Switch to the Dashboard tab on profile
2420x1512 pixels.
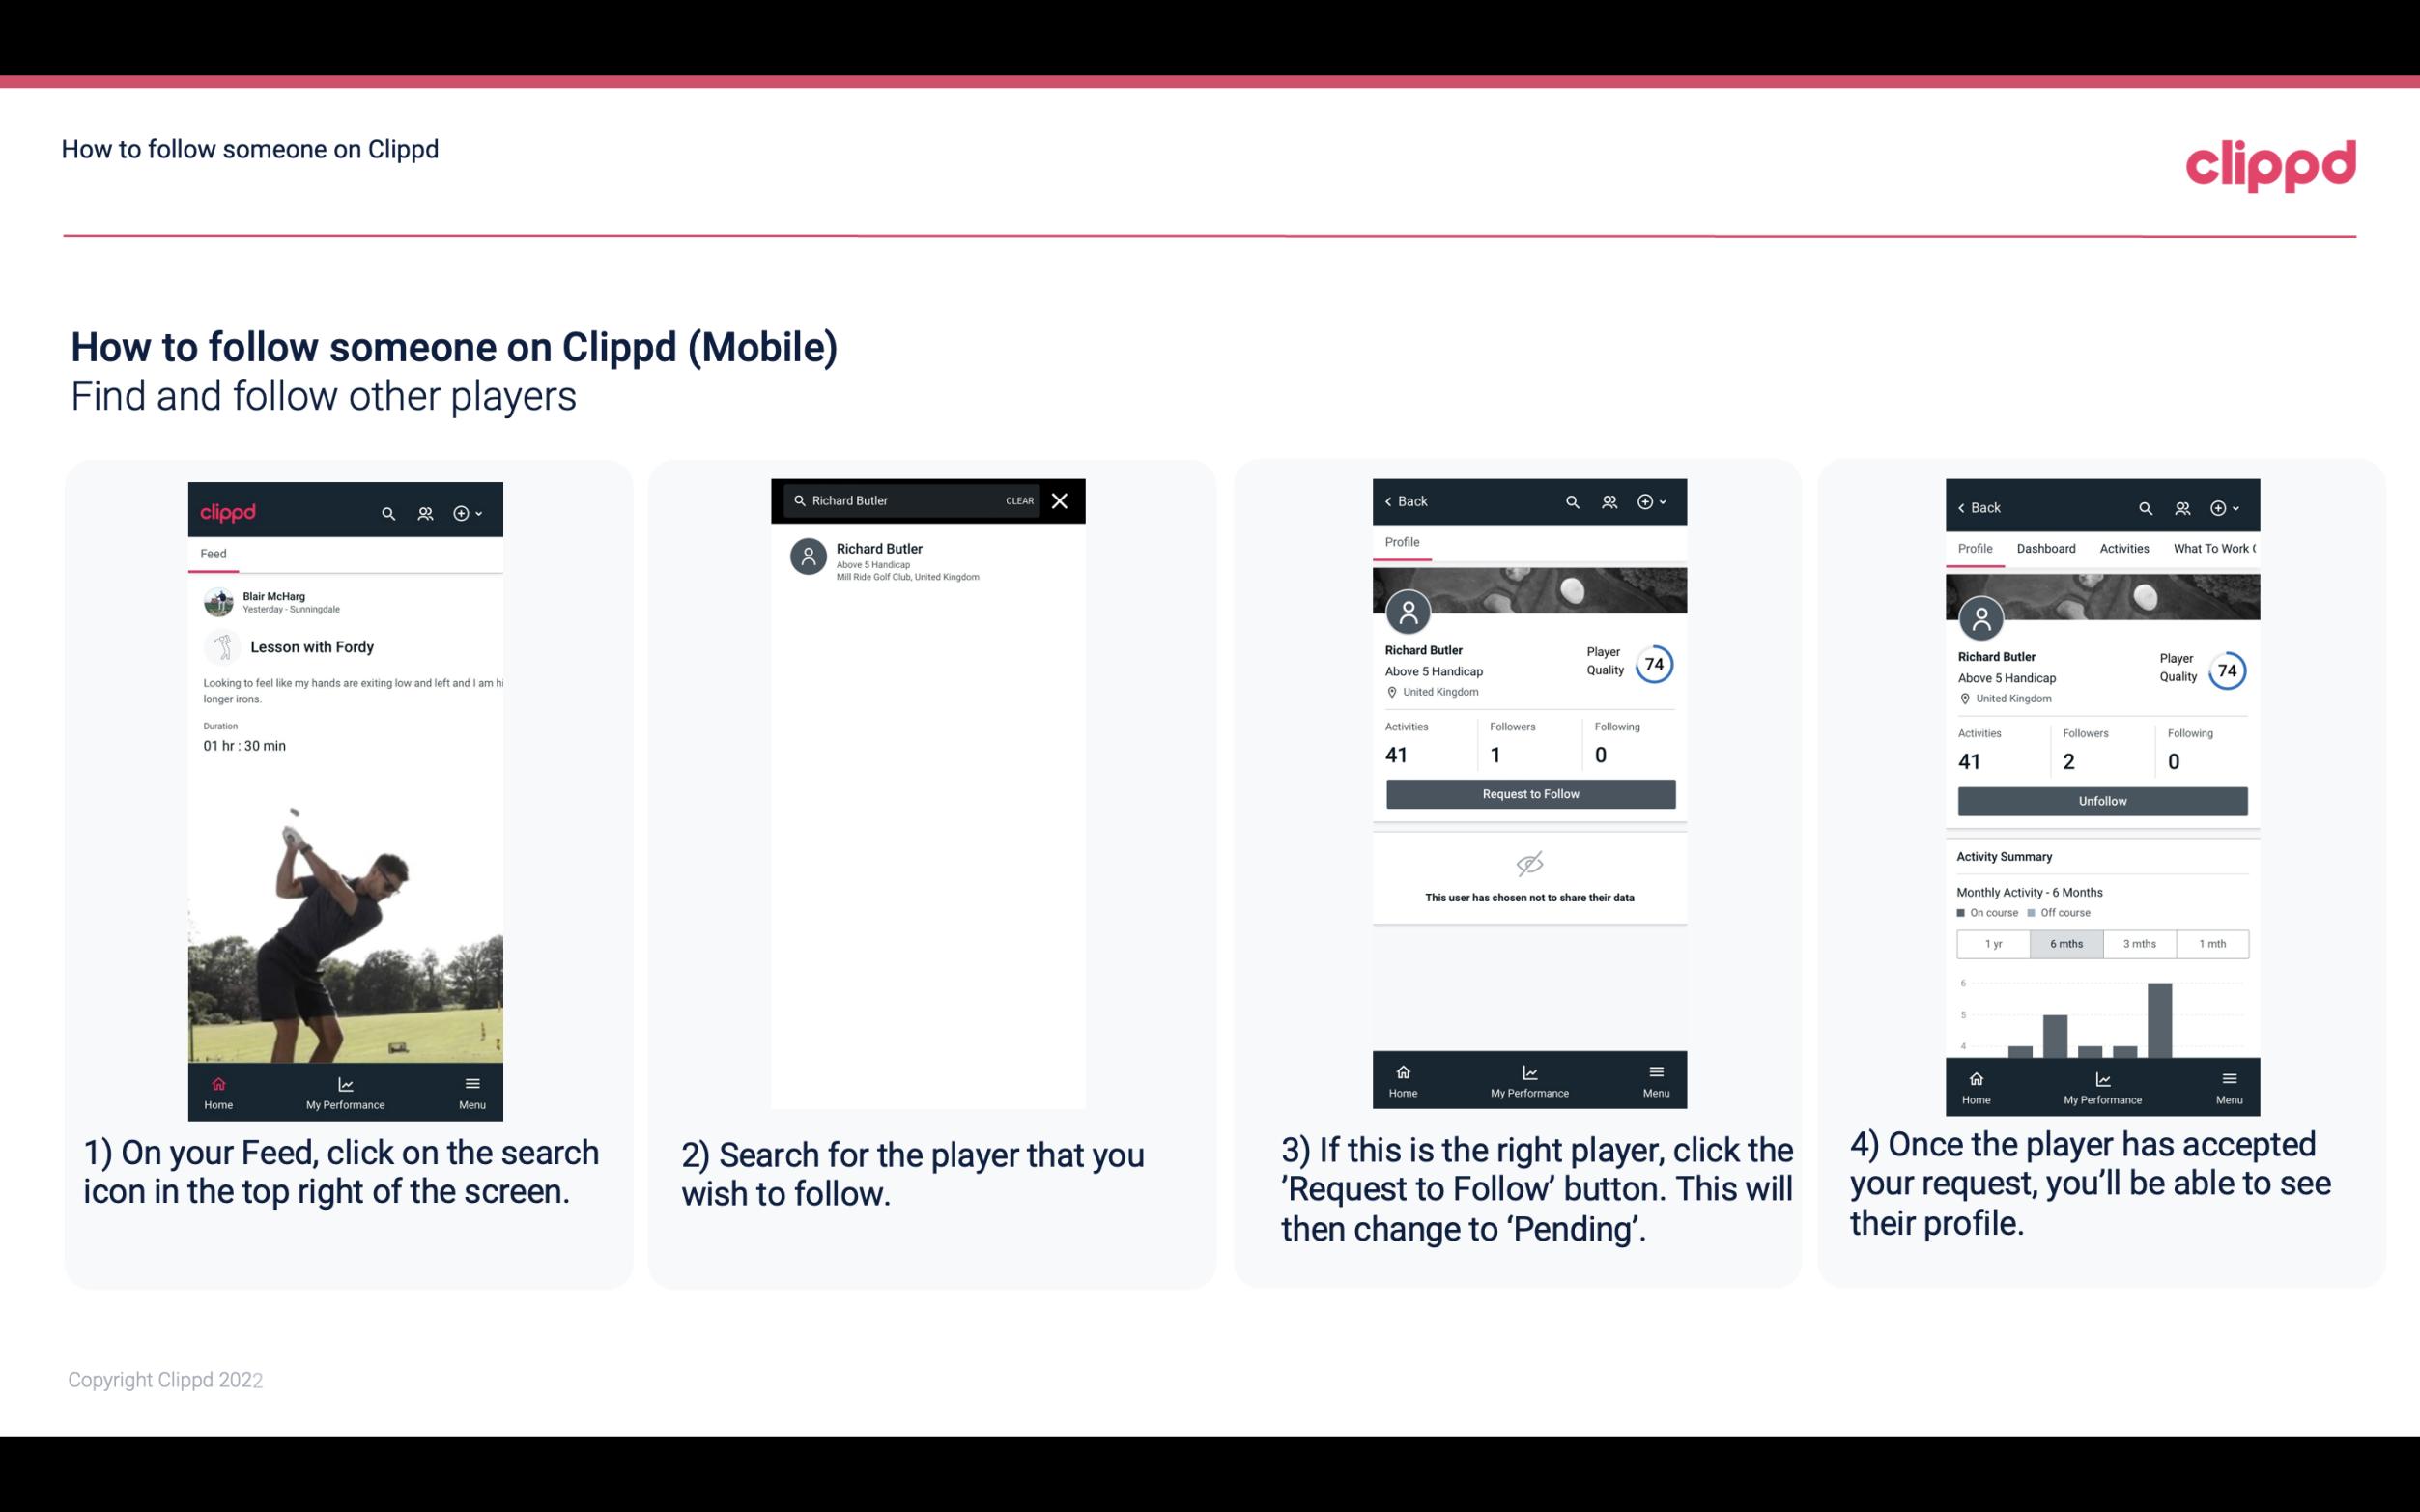click(2046, 549)
